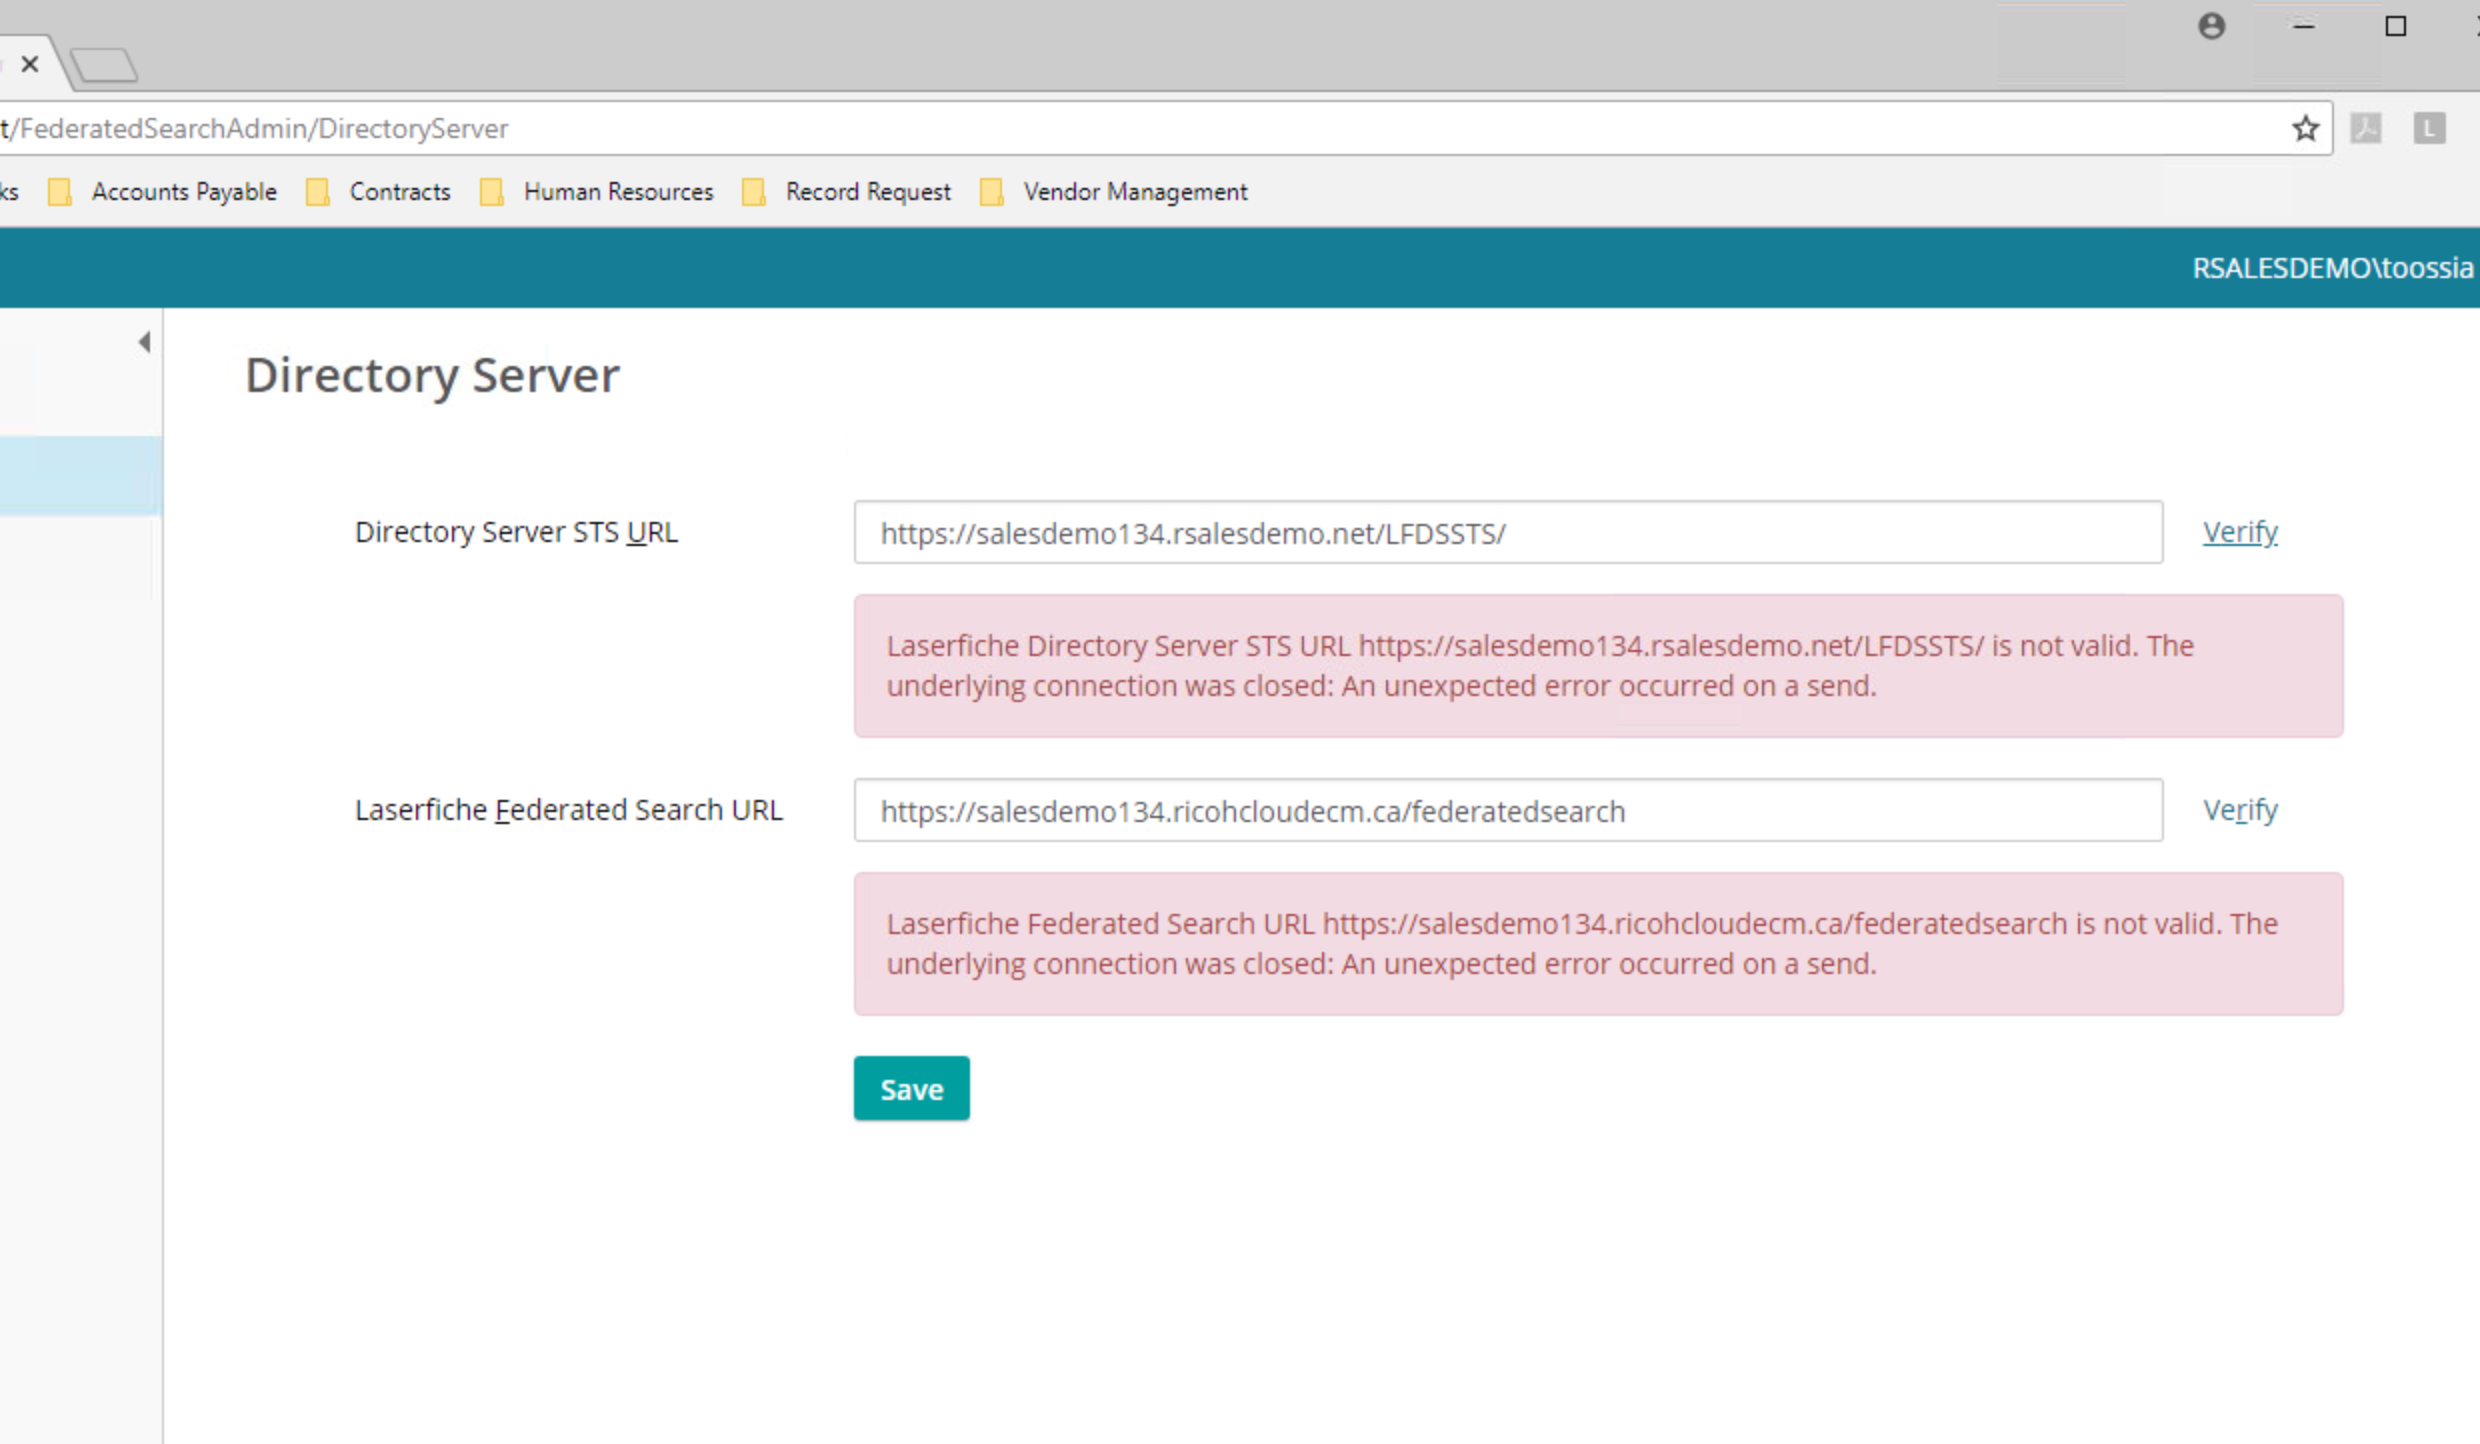Screen dimensions: 2480x1444
Task: Click the RSALESDEMO\toossia user name
Action: click(2331, 268)
